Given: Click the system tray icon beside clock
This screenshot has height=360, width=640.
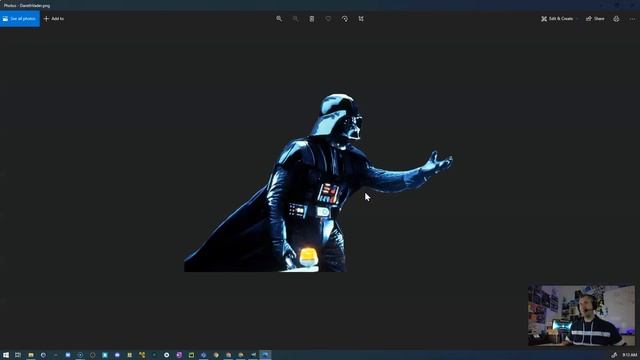Looking at the screenshot, I should 614,355.
